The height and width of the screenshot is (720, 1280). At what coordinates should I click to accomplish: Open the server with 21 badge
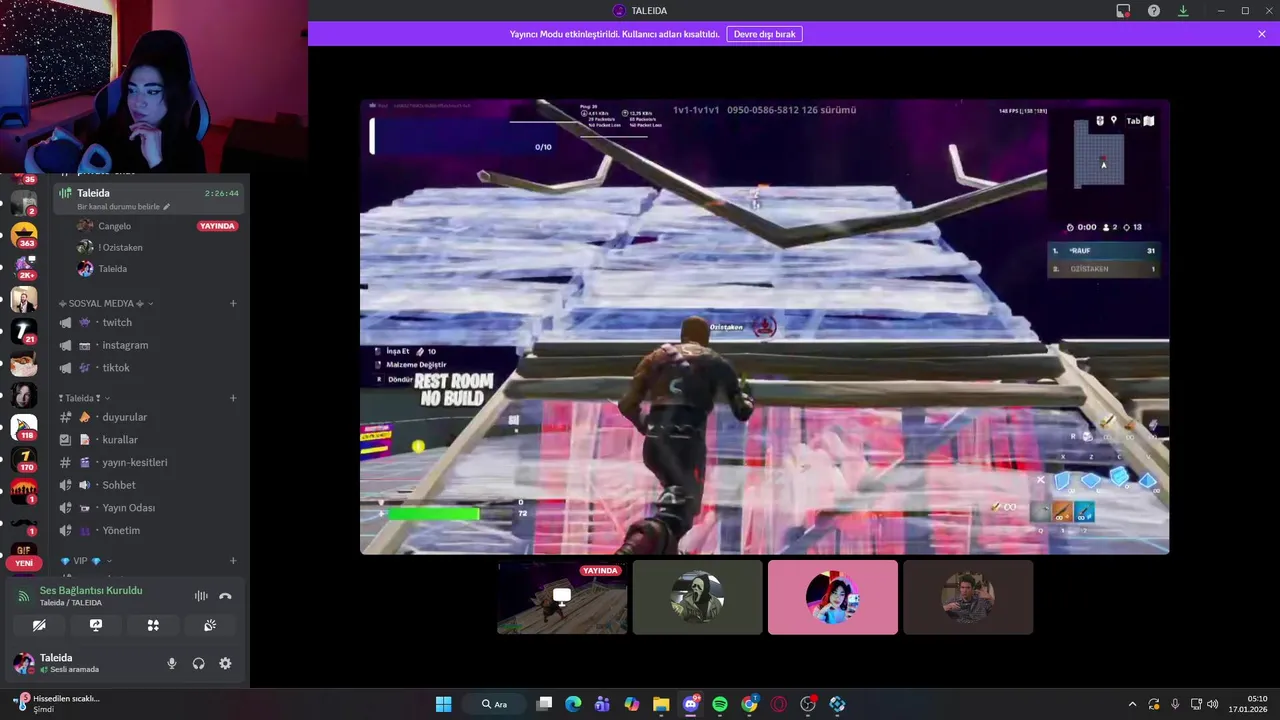pos(24,331)
